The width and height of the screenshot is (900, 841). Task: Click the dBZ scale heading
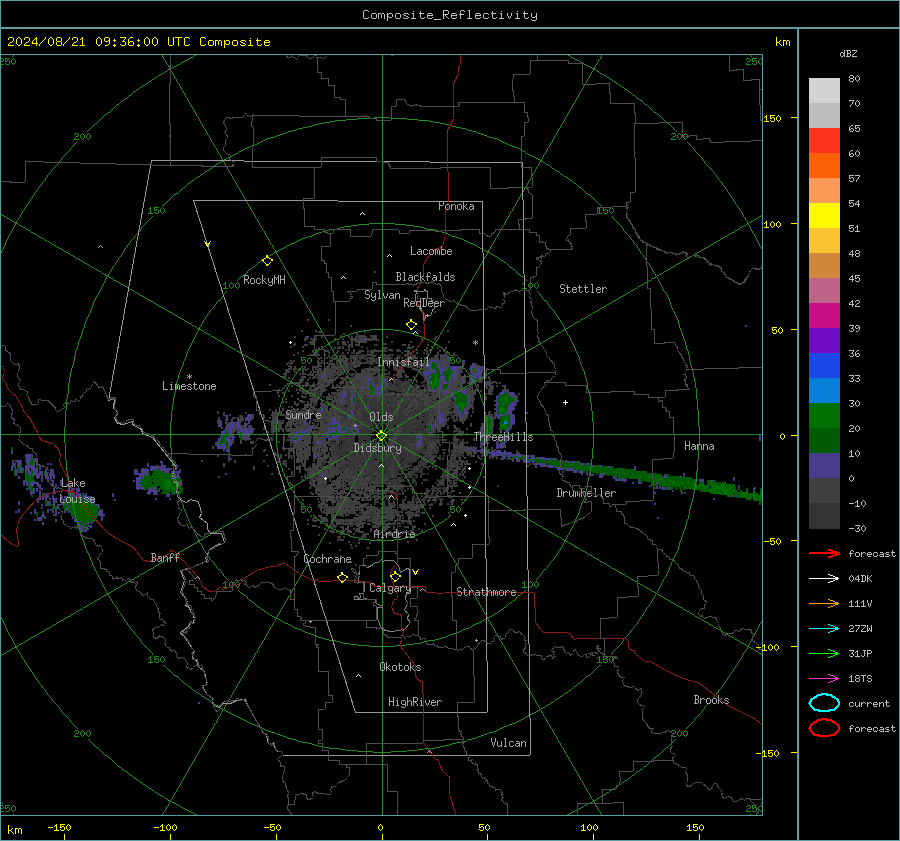pyautogui.click(x=848, y=54)
